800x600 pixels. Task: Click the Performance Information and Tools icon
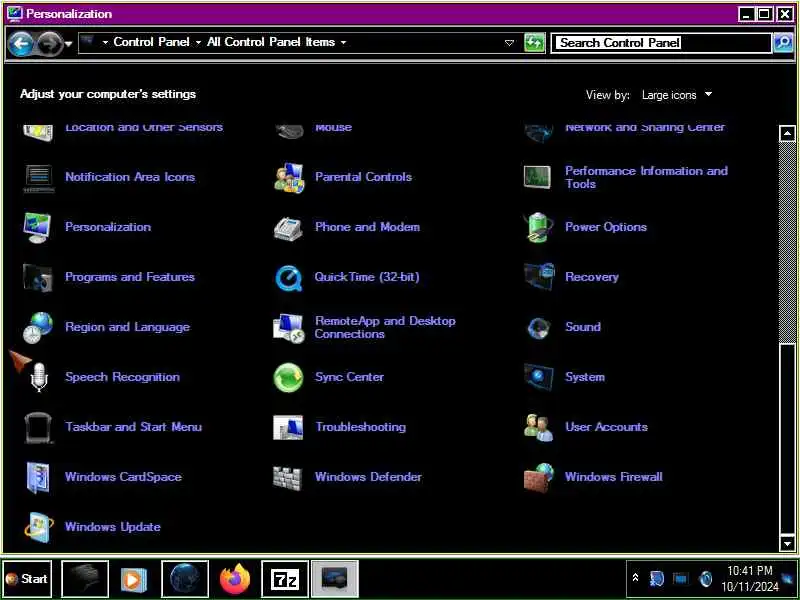538,177
